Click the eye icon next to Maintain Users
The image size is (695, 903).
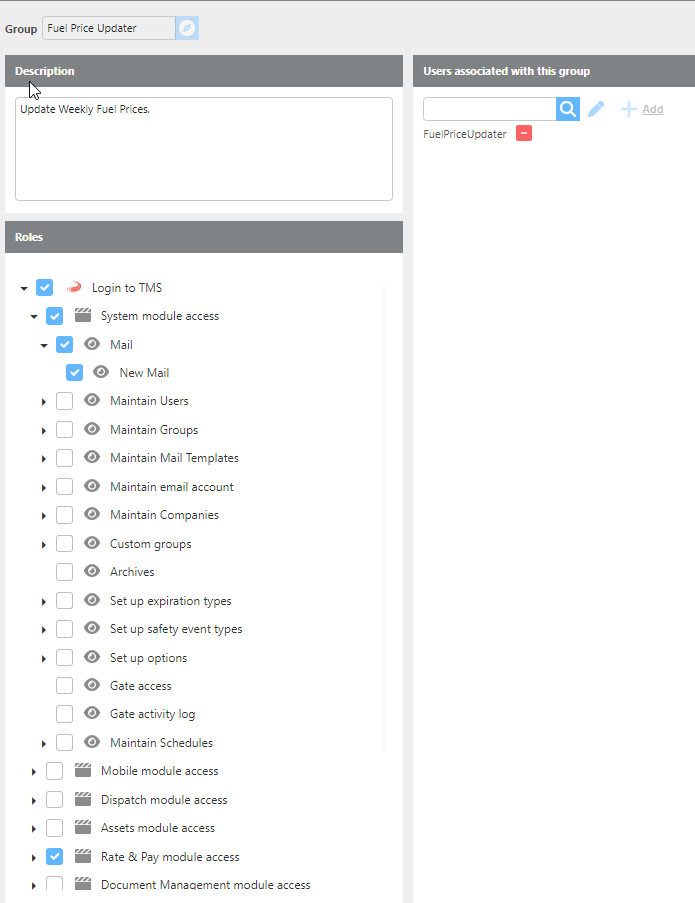pos(92,401)
